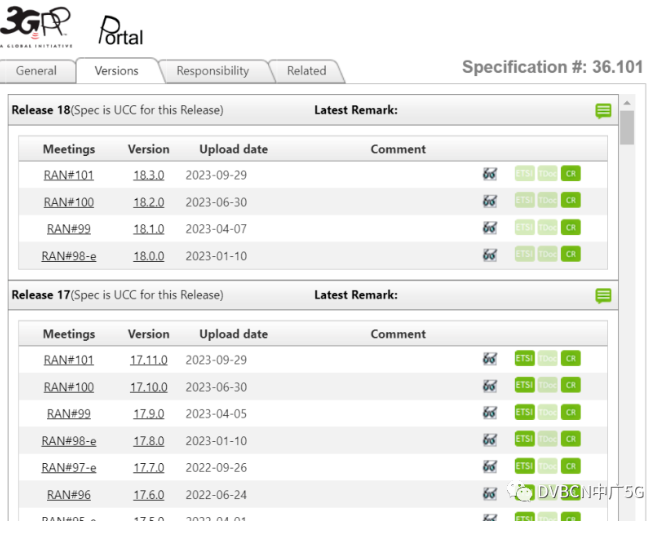651x540 pixels.
Task: Open RAN#98-e meeting link in Release 18
Action: pos(69,255)
